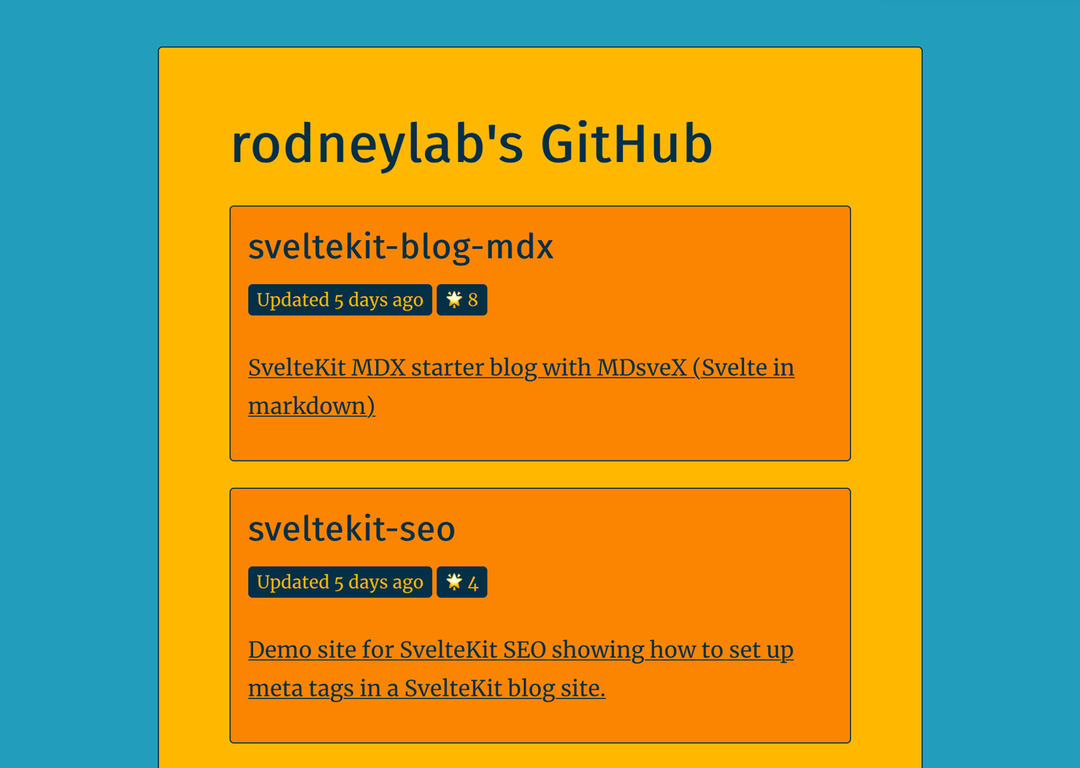Follow the Demo site for SvelteKit SEO link
This screenshot has height=768, width=1080.
tap(521, 669)
